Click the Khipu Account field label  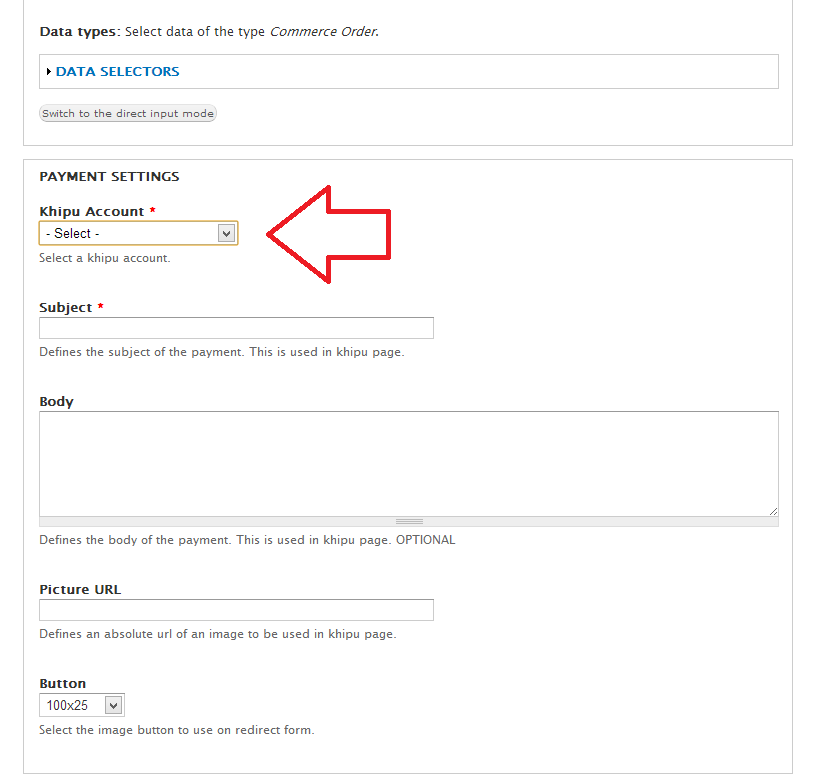click(92, 212)
